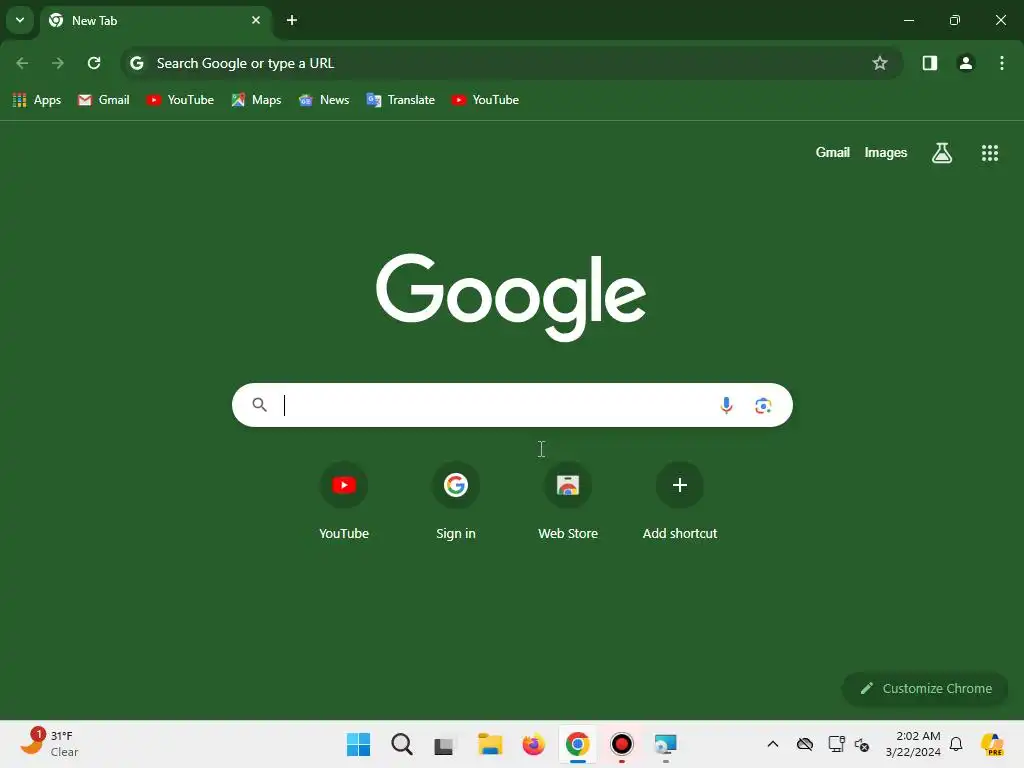Open the YouTube bookmark after Translate
This screenshot has height=768, width=1024.
tap(485, 100)
